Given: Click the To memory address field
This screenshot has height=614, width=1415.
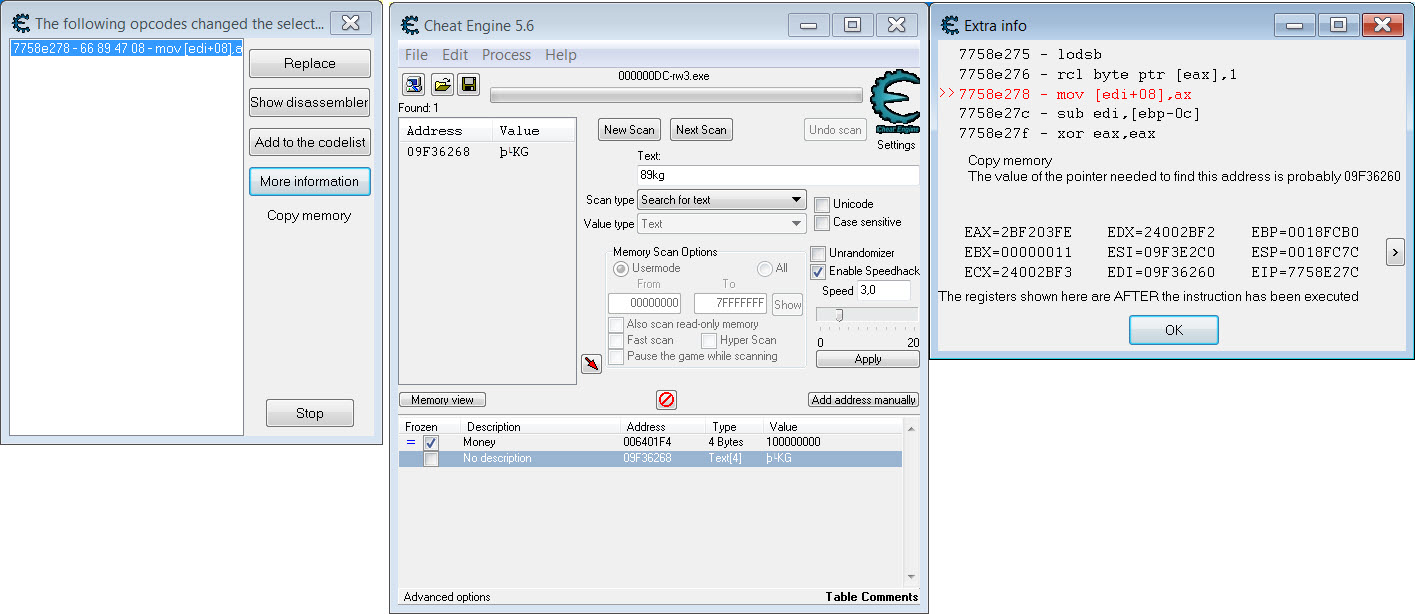Looking at the screenshot, I should 730,304.
